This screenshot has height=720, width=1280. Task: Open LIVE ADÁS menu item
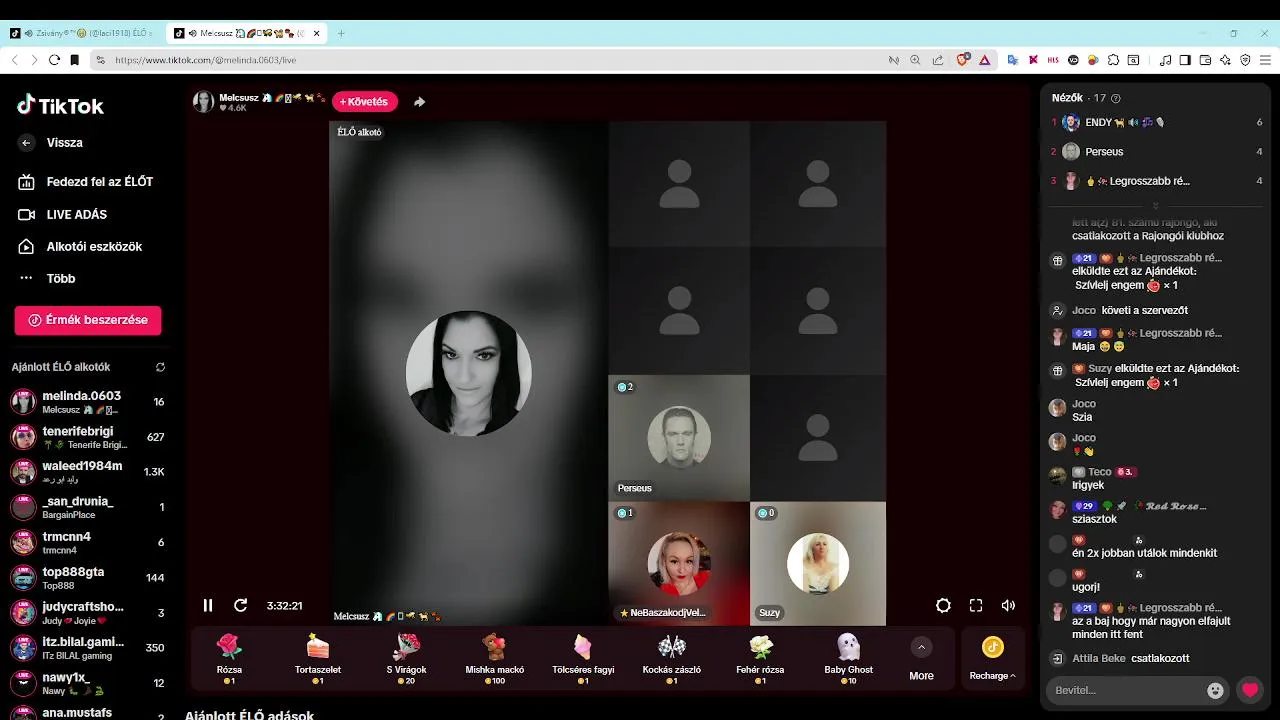point(63,214)
